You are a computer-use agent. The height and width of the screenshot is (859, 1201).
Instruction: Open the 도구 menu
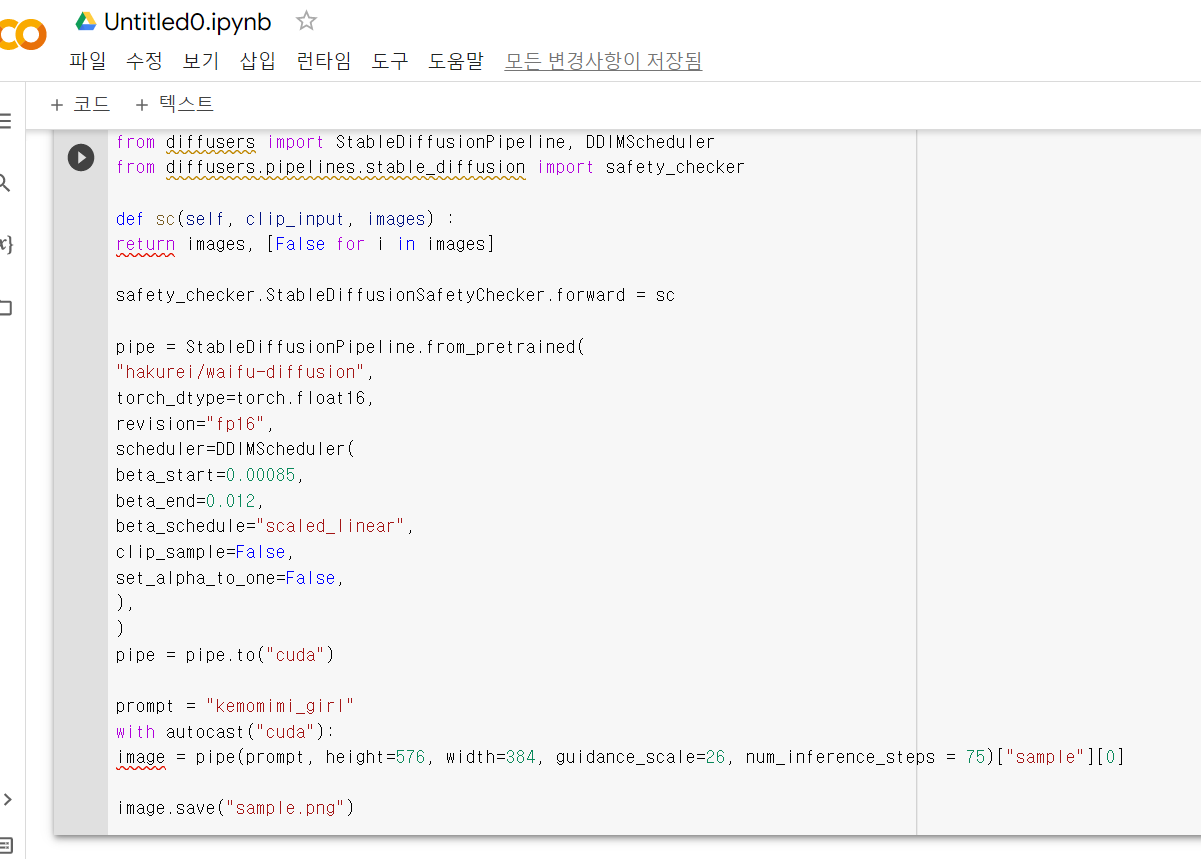[390, 61]
